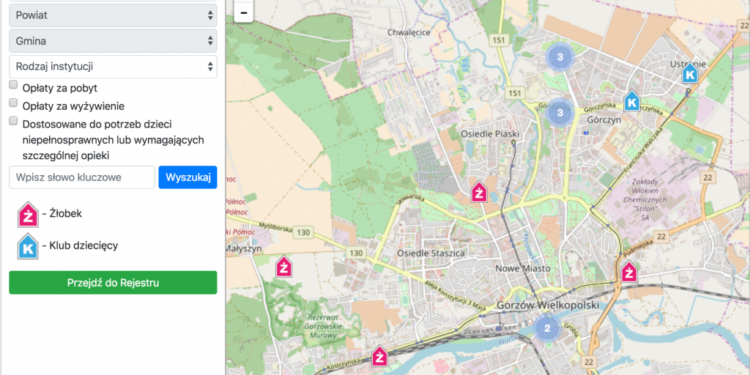Image resolution: width=750 pixels, height=375 pixels.
Task: Open cluster of 3 near road 151
Action: (x=560, y=57)
